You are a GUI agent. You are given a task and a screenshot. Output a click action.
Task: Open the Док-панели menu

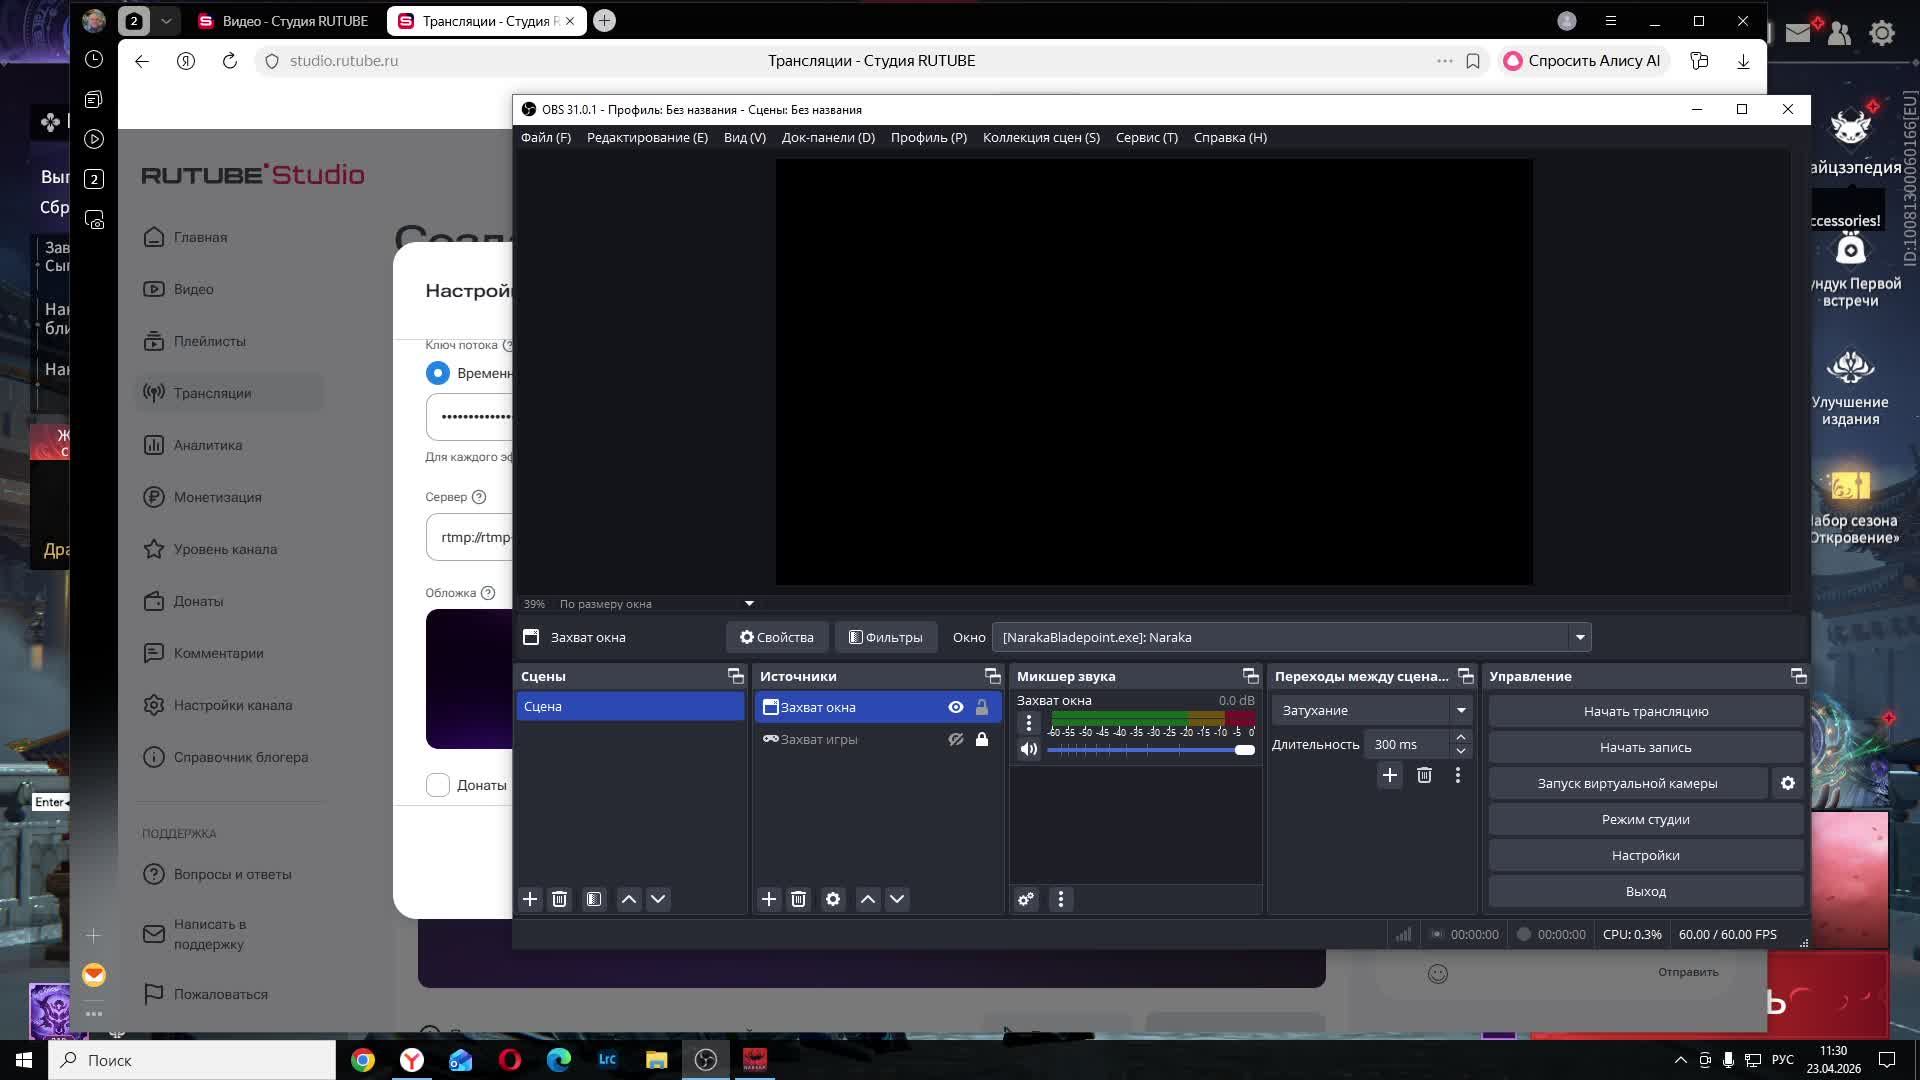pyautogui.click(x=827, y=137)
